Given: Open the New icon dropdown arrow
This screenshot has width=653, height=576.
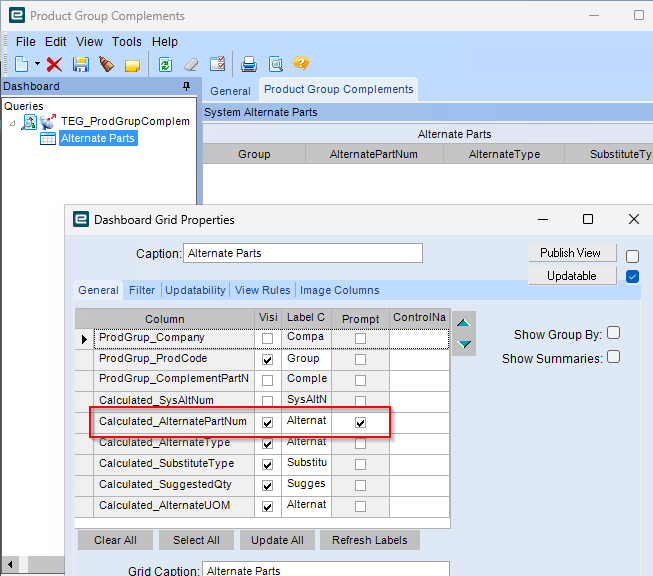Looking at the screenshot, I should (37, 64).
